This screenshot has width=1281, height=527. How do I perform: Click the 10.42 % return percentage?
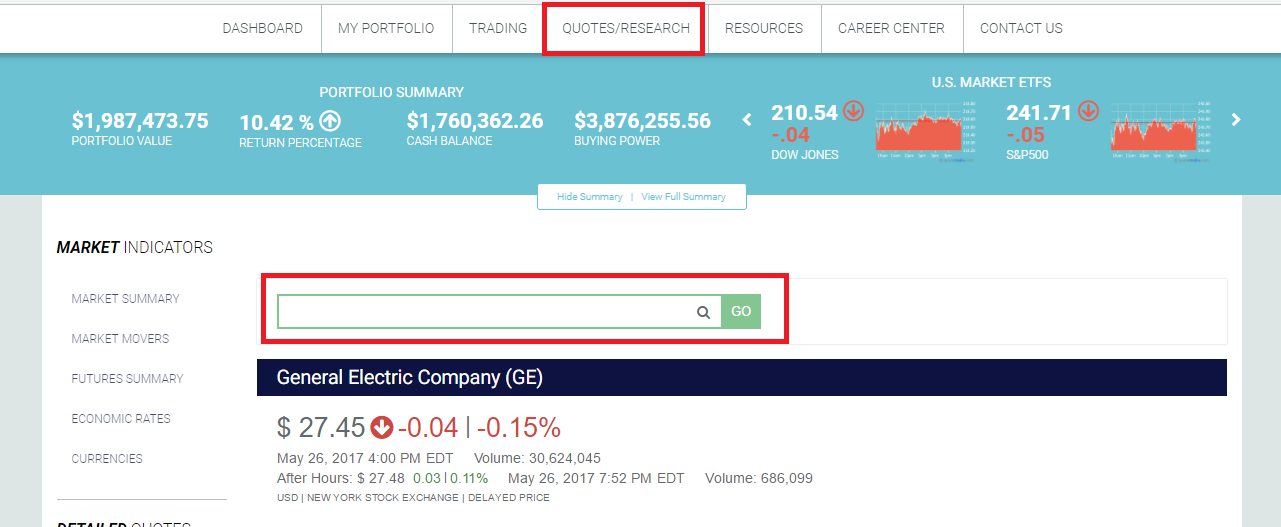coord(277,123)
